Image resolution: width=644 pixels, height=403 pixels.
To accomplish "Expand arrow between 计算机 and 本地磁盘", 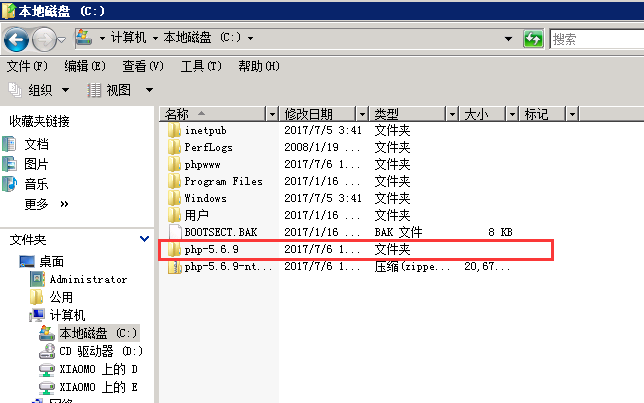I will point(155,38).
